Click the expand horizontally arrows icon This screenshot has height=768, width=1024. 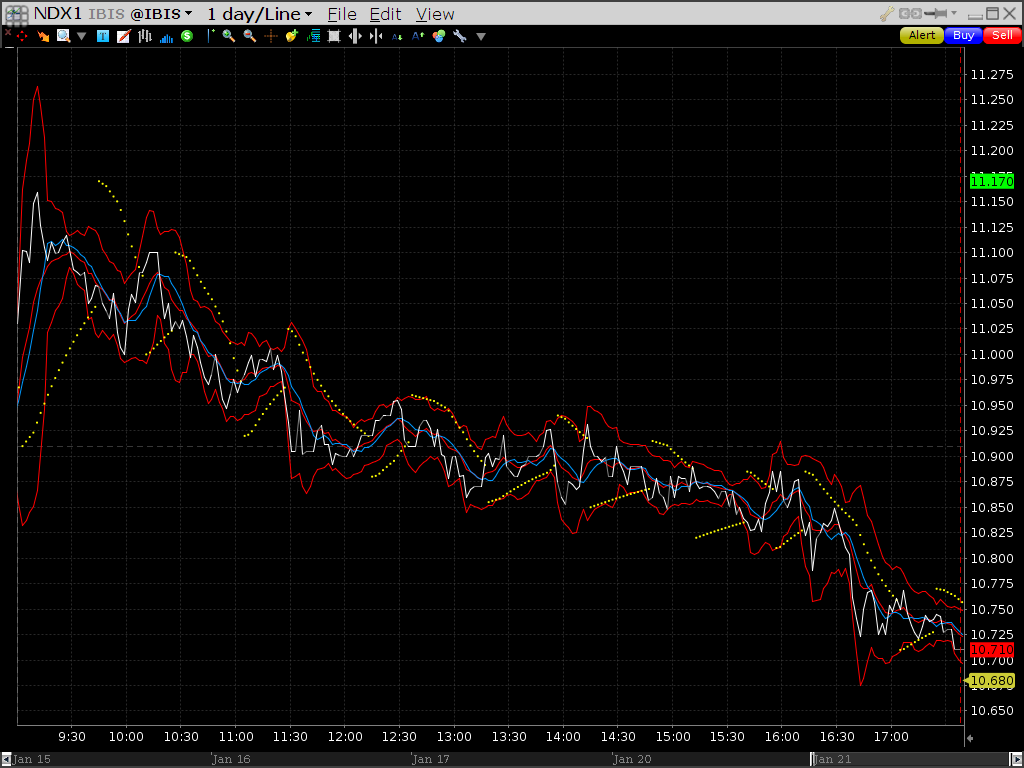click(355, 37)
